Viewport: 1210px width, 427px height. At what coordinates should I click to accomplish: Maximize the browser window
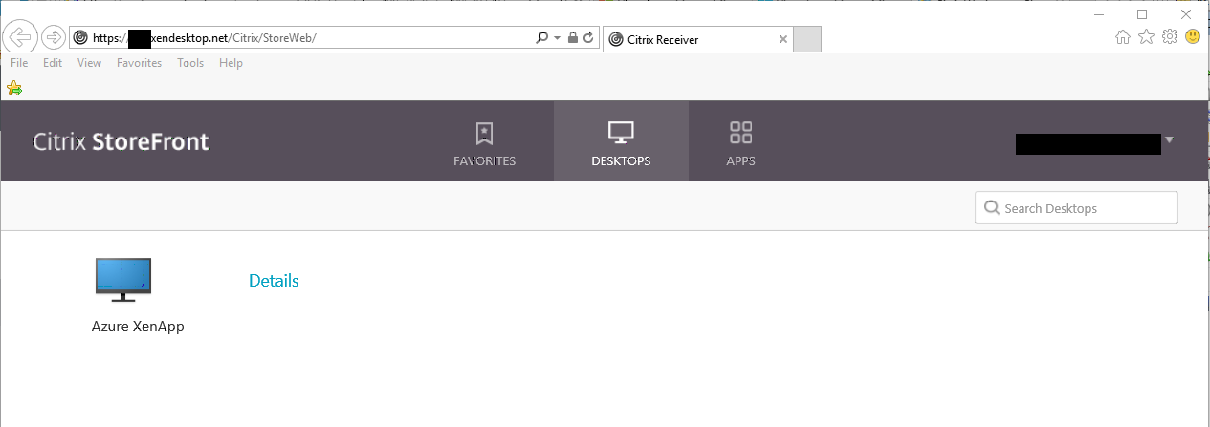tap(1142, 14)
